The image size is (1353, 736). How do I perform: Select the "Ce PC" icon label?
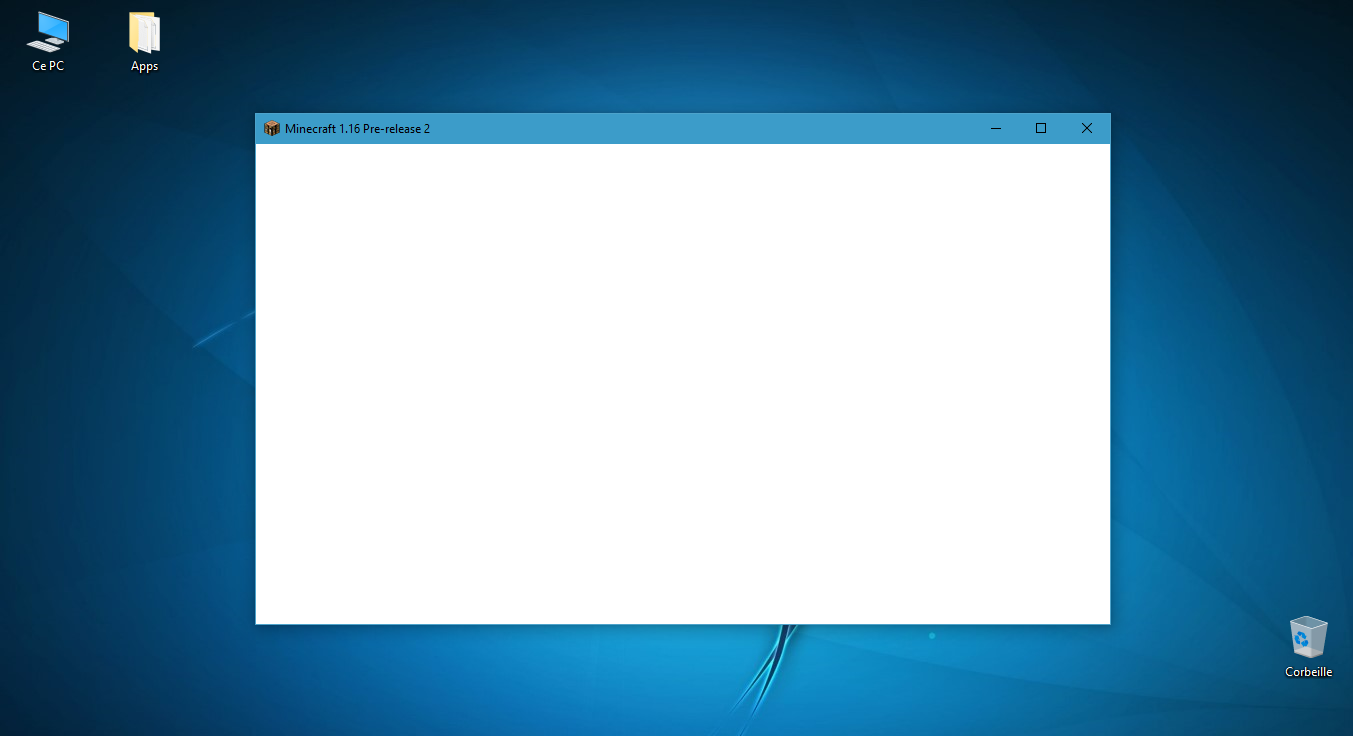click(x=48, y=66)
